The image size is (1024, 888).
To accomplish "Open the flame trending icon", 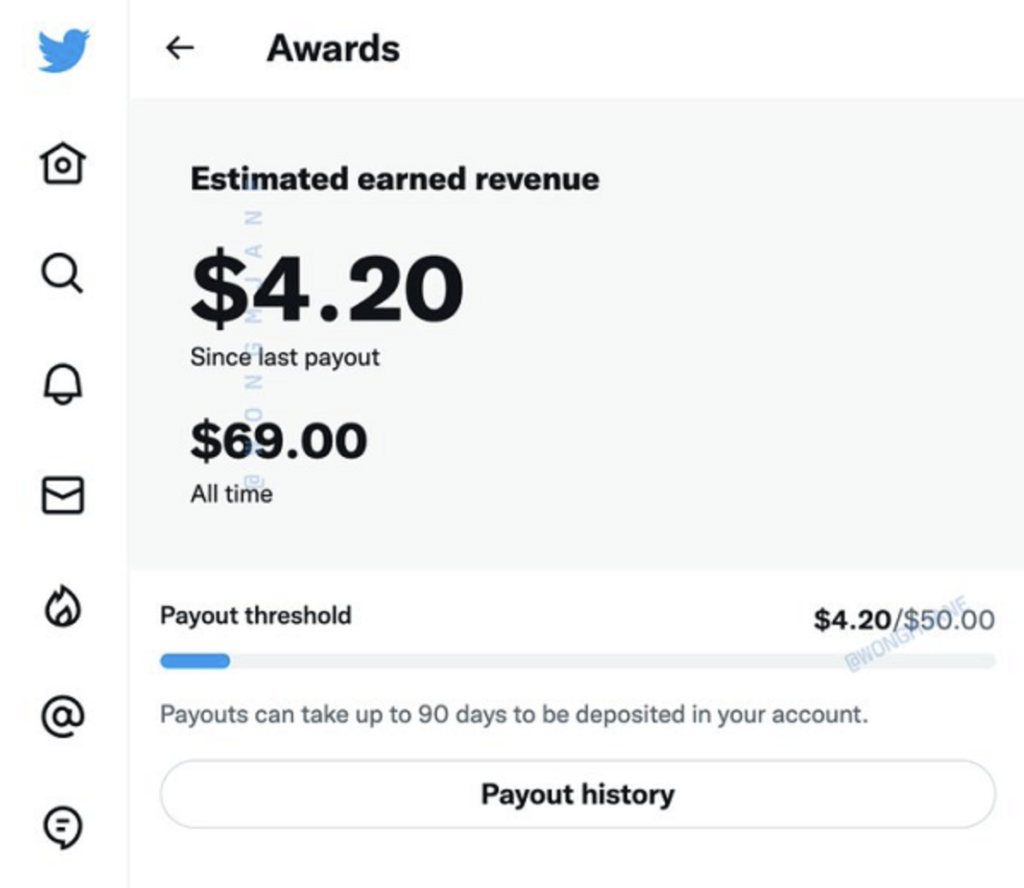I will (63, 606).
